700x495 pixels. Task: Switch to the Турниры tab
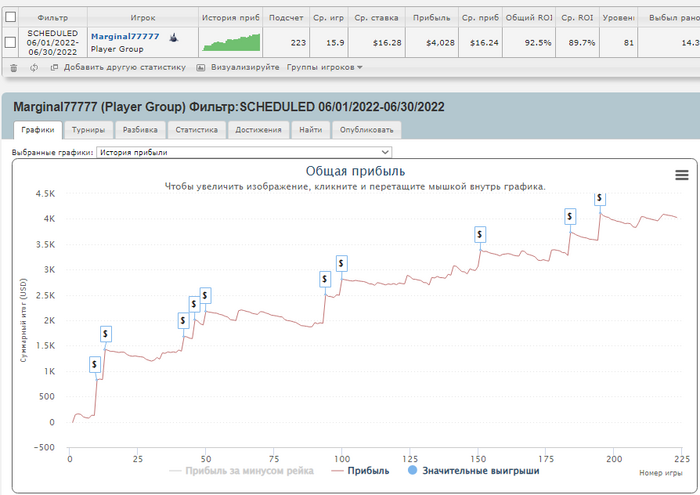click(x=88, y=130)
